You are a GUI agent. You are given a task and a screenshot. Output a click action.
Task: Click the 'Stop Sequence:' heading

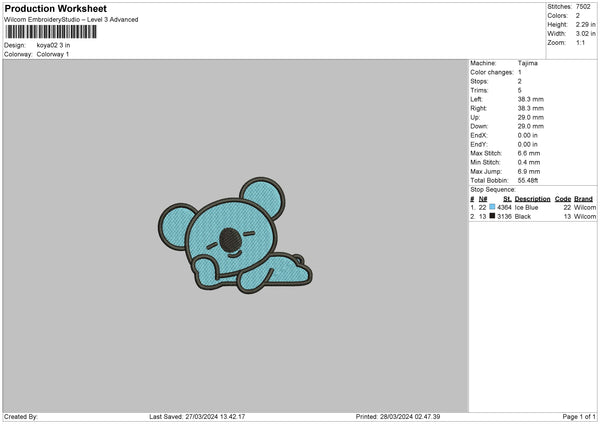point(493,190)
